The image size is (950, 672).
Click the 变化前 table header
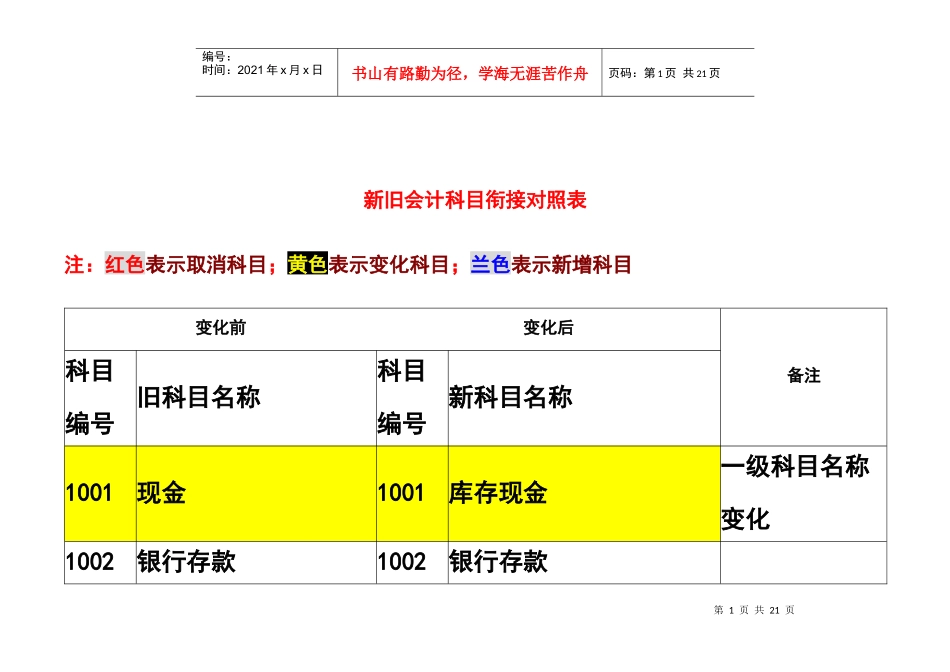click(x=221, y=328)
